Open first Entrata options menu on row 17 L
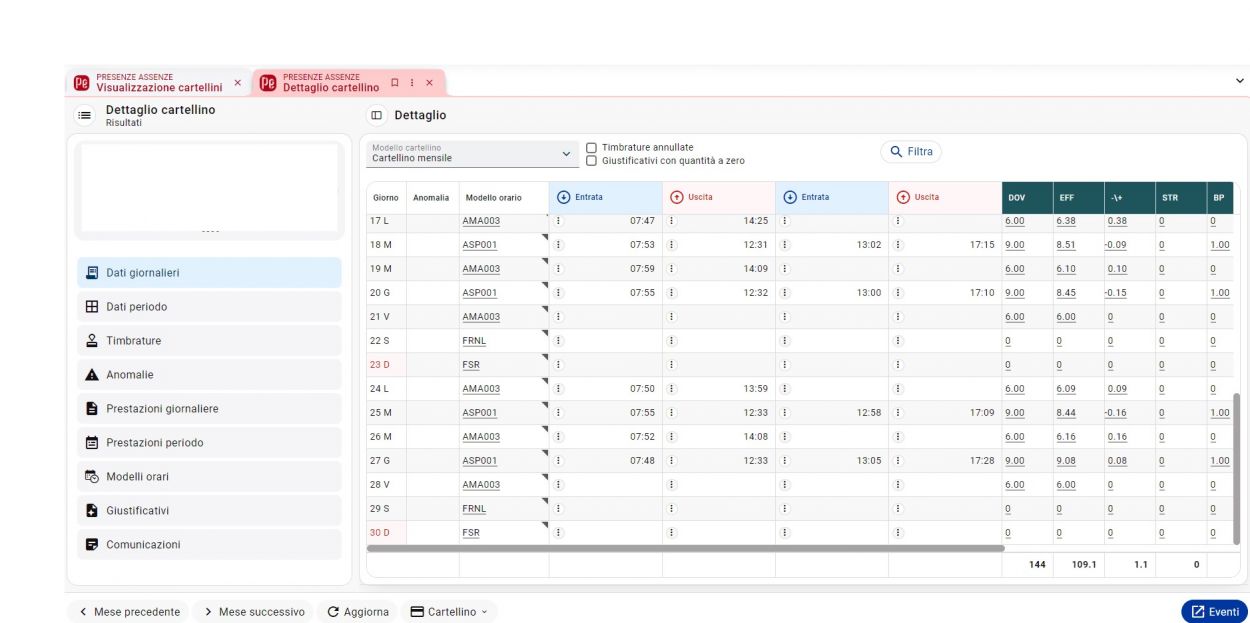The height and width of the screenshot is (623, 1250). point(559,221)
